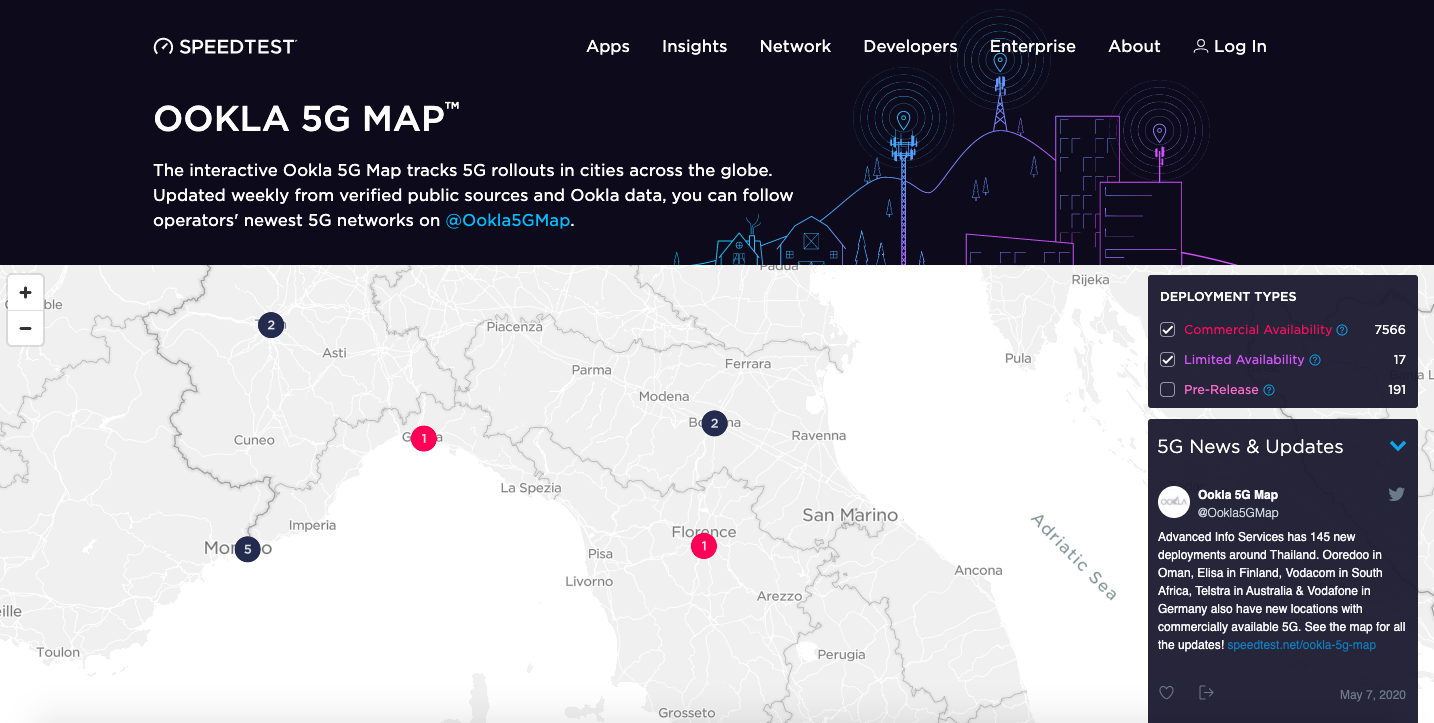Click the DEPLOYMENT TYPES heading
The height and width of the screenshot is (723, 1434).
pyautogui.click(x=1228, y=297)
